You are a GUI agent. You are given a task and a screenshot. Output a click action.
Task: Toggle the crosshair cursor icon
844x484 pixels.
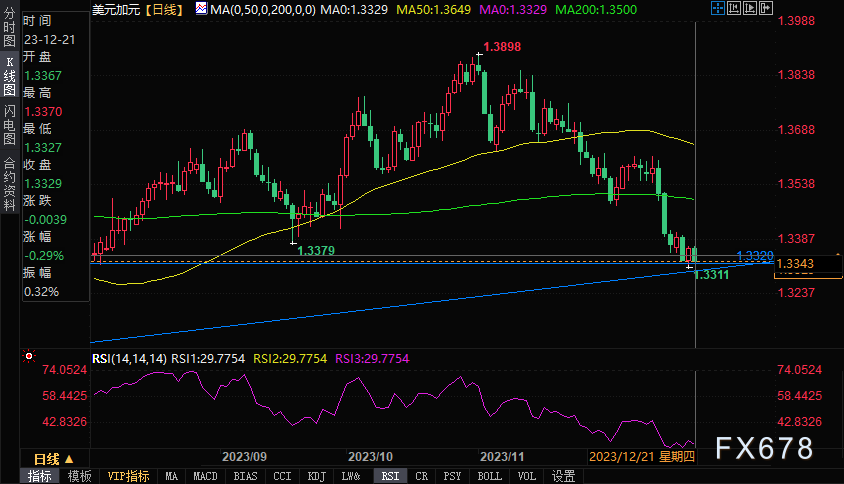(x=718, y=8)
